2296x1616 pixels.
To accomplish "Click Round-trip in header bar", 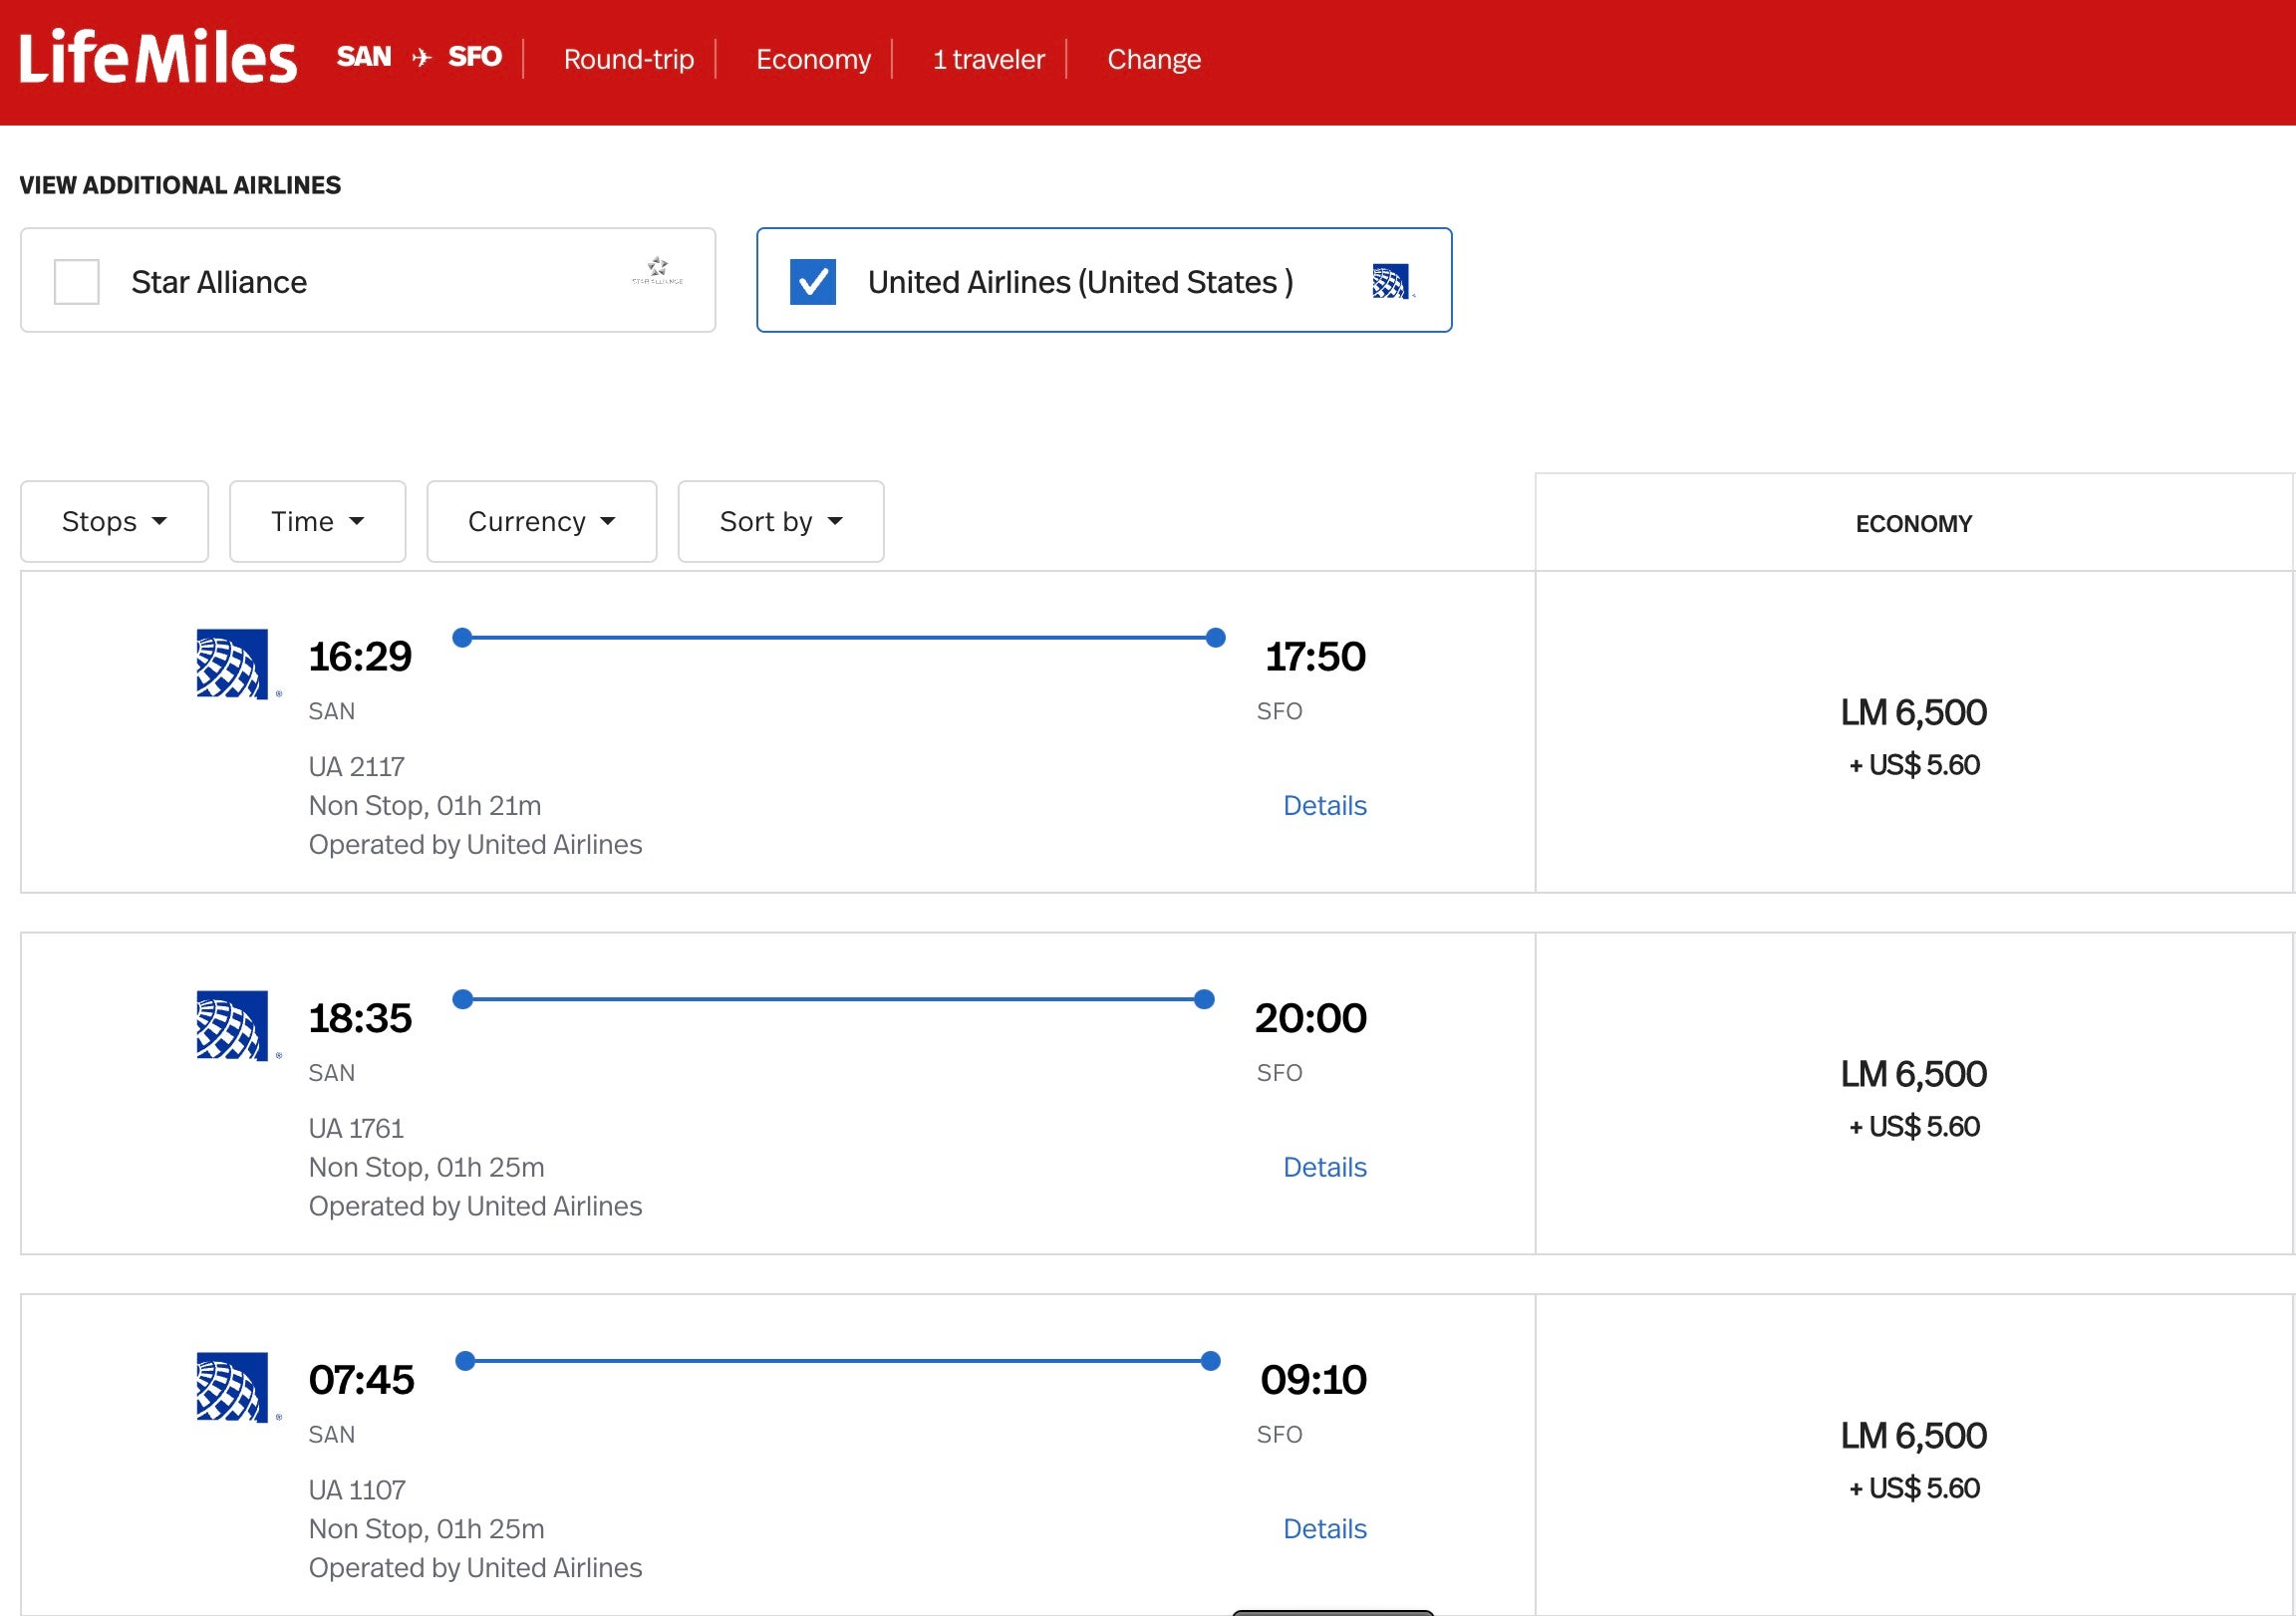I will tap(628, 60).
